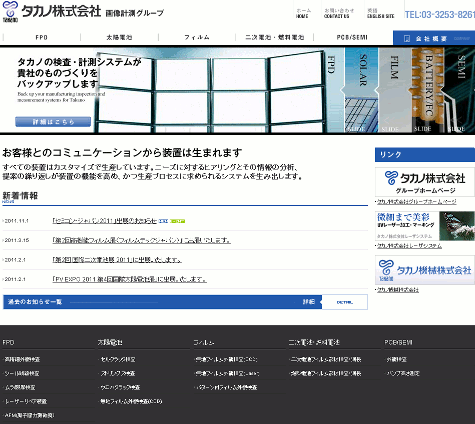Screen dimensions: 475x424
Task: Open the 2011.11.1 news article link
Action: pos(104,221)
